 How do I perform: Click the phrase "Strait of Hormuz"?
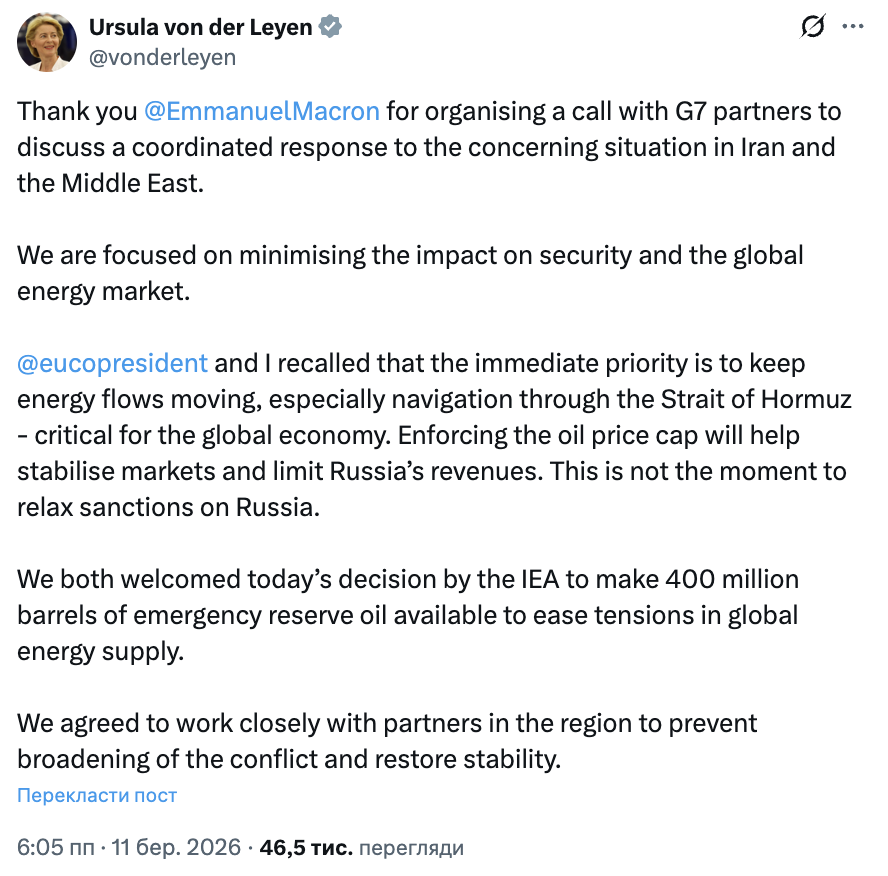[x=756, y=398]
